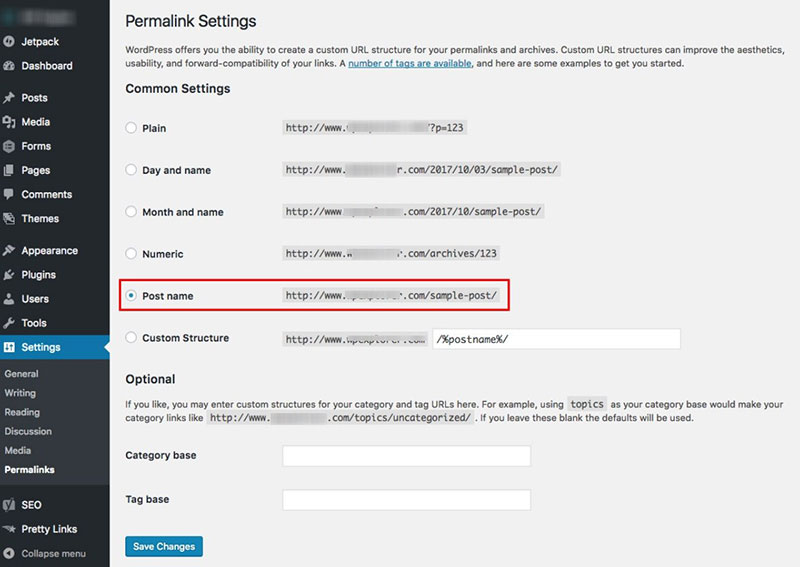This screenshot has height=567, width=800.
Task: Open Appearance via its paintbrush icon
Action: [x=9, y=250]
